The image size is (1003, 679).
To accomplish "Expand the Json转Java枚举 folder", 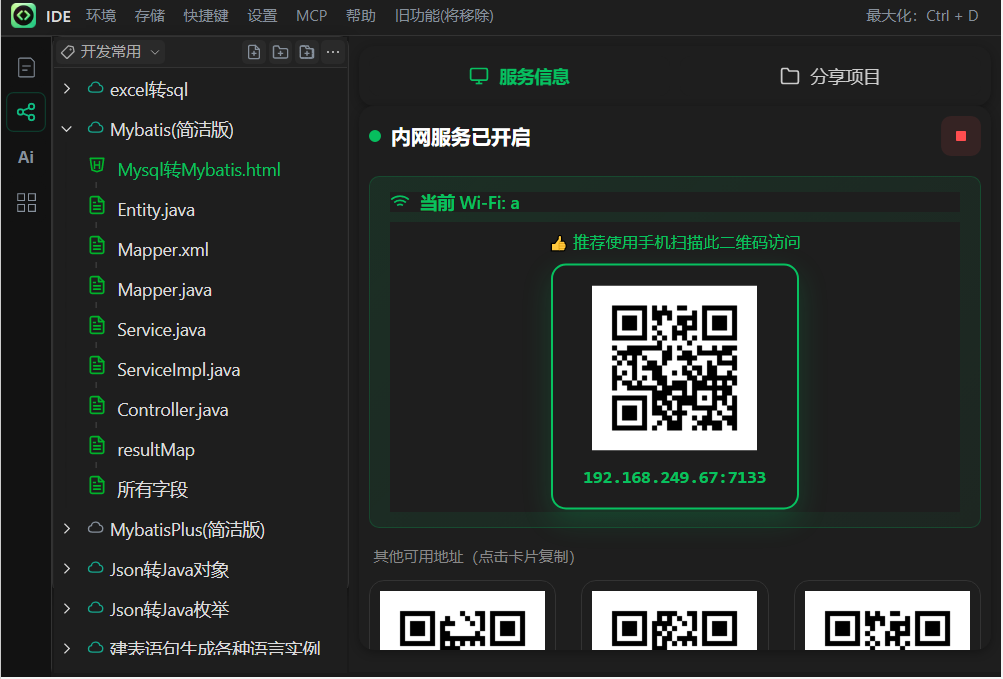I will tap(67, 609).
